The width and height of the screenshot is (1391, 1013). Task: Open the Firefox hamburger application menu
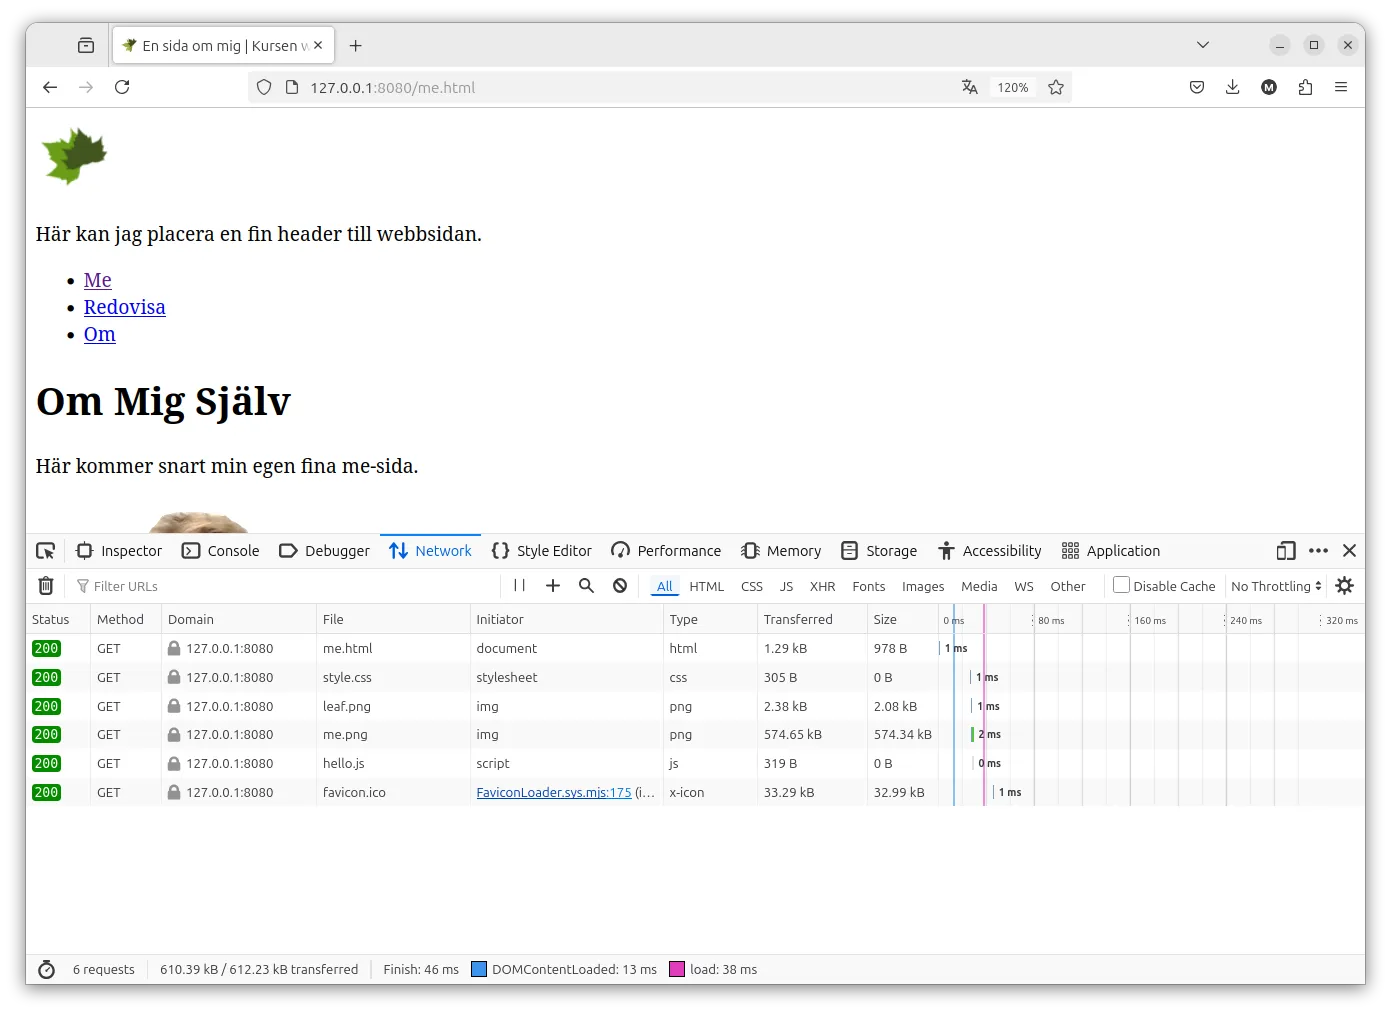click(1341, 87)
